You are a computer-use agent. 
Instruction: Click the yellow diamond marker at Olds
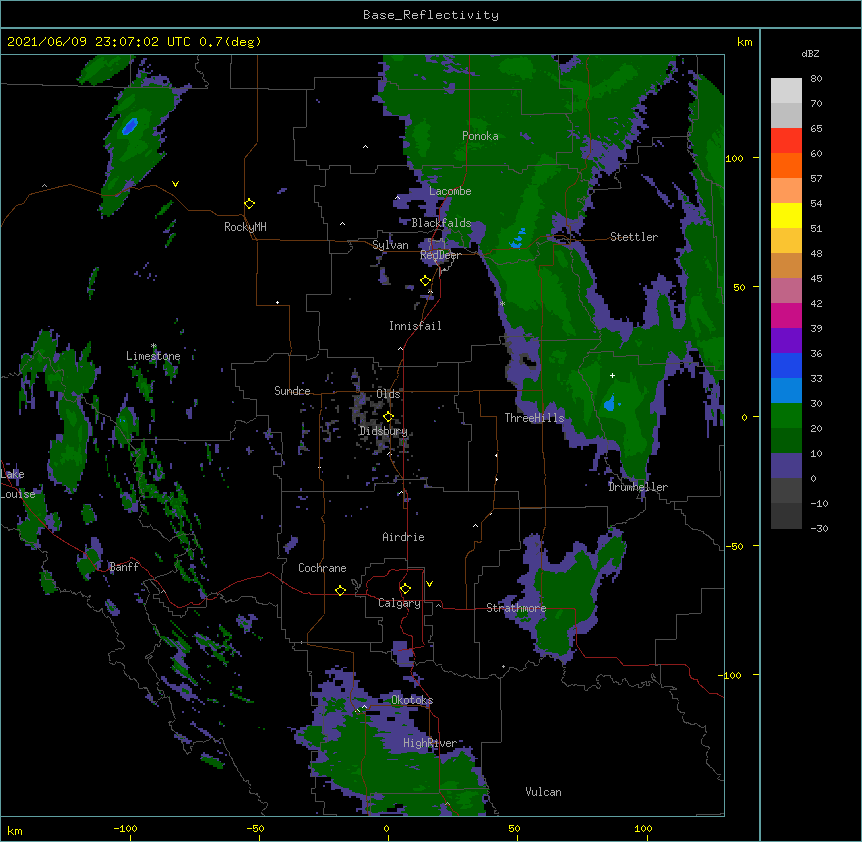point(389,417)
